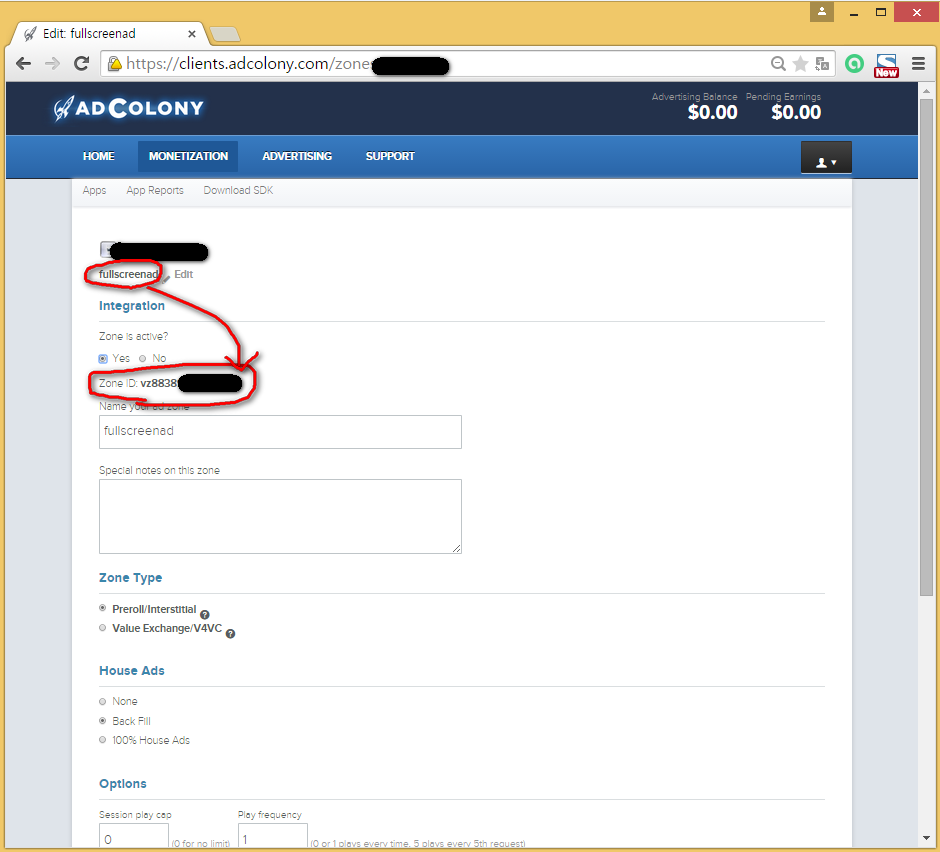Open the MONETIZATION navigation tab
Image resolution: width=940 pixels, height=852 pixels.
[x=188, y=156]
